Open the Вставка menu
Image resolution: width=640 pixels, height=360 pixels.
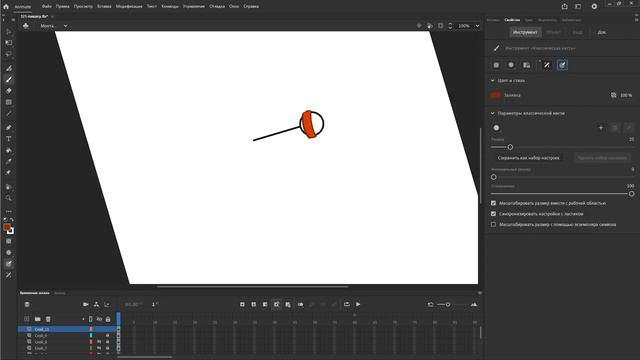click(x=104, y=7)
